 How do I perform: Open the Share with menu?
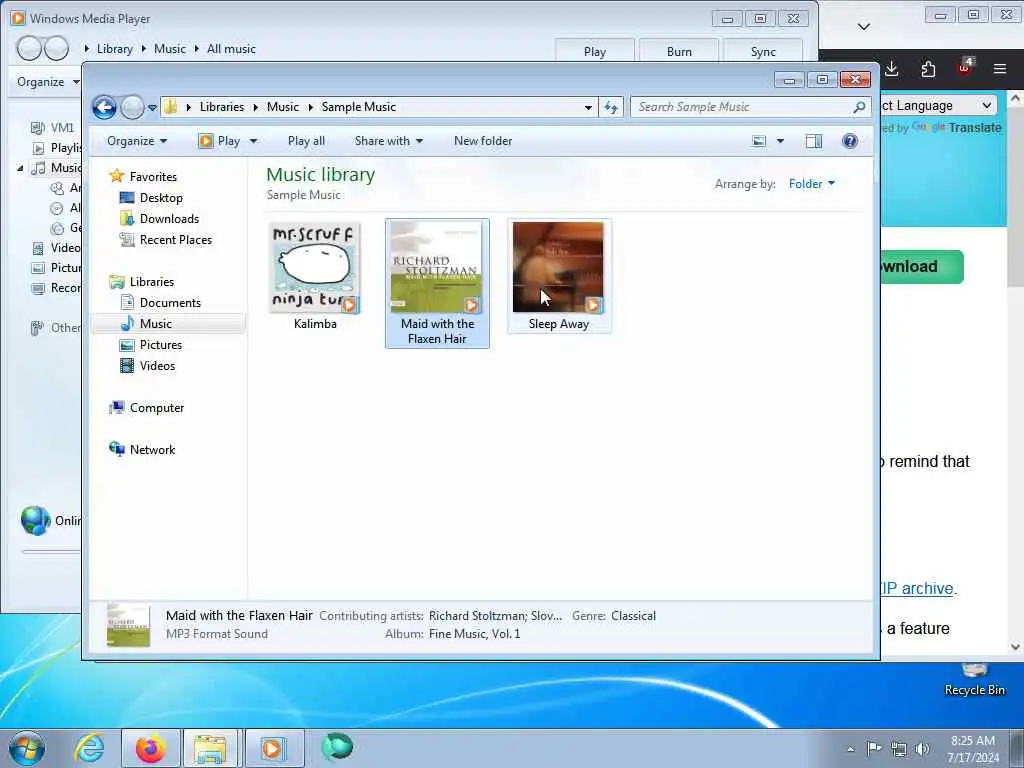point(389,141)
